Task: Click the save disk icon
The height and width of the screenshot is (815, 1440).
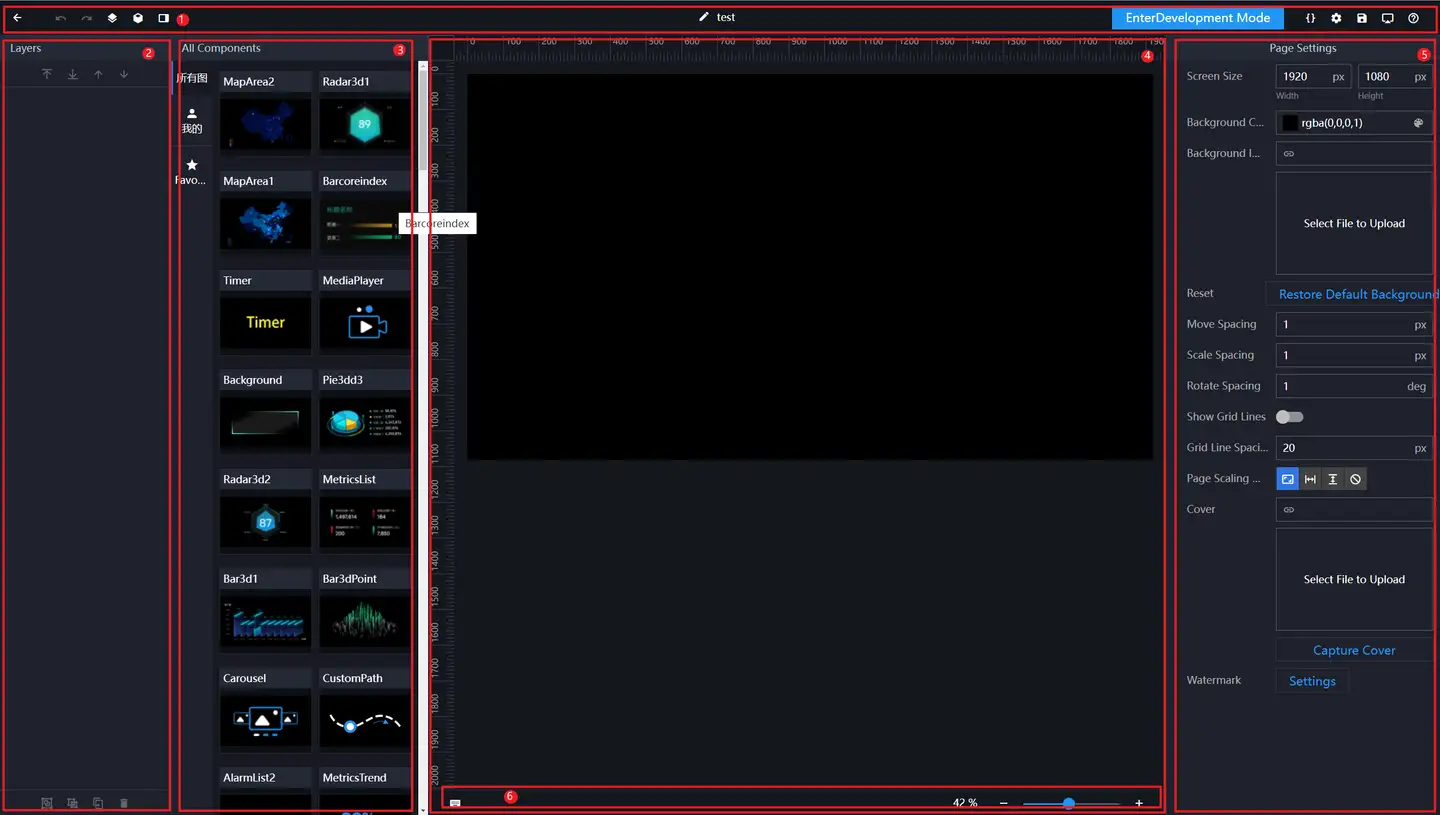Action: pos(1362,18)
